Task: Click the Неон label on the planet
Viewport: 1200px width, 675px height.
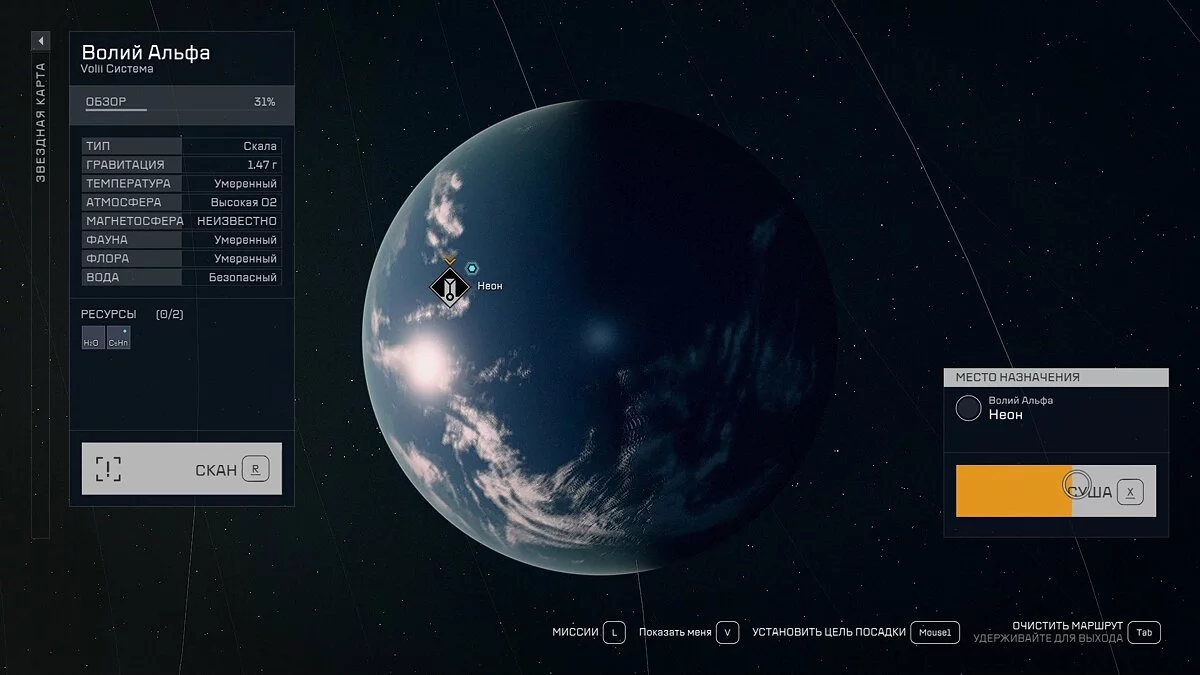Action: click(x=490, y=286)
